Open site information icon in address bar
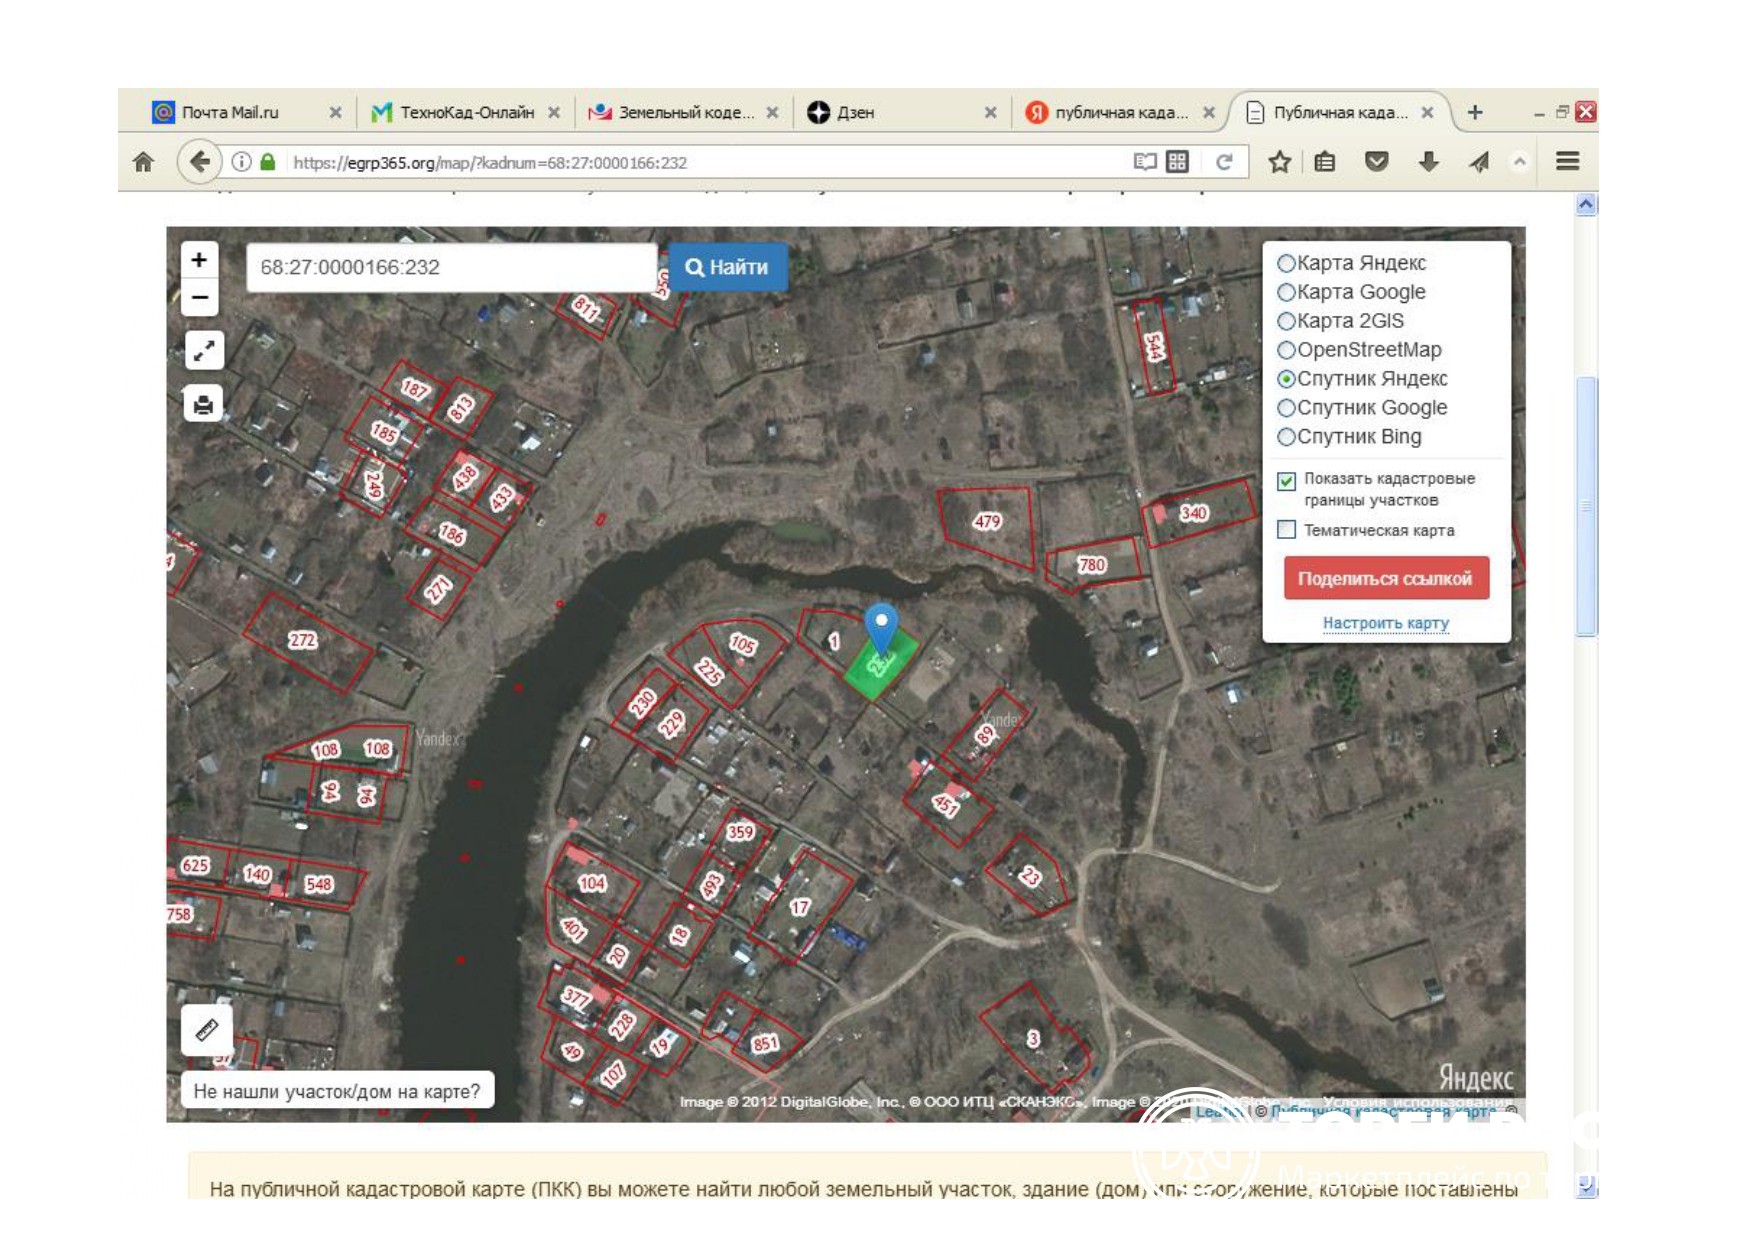 point(241,162)
